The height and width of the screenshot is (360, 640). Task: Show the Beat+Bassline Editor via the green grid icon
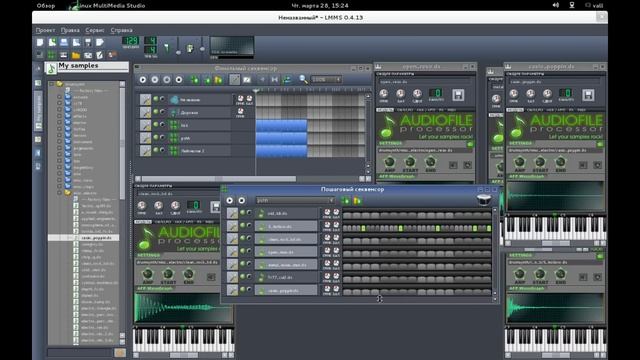52,55
